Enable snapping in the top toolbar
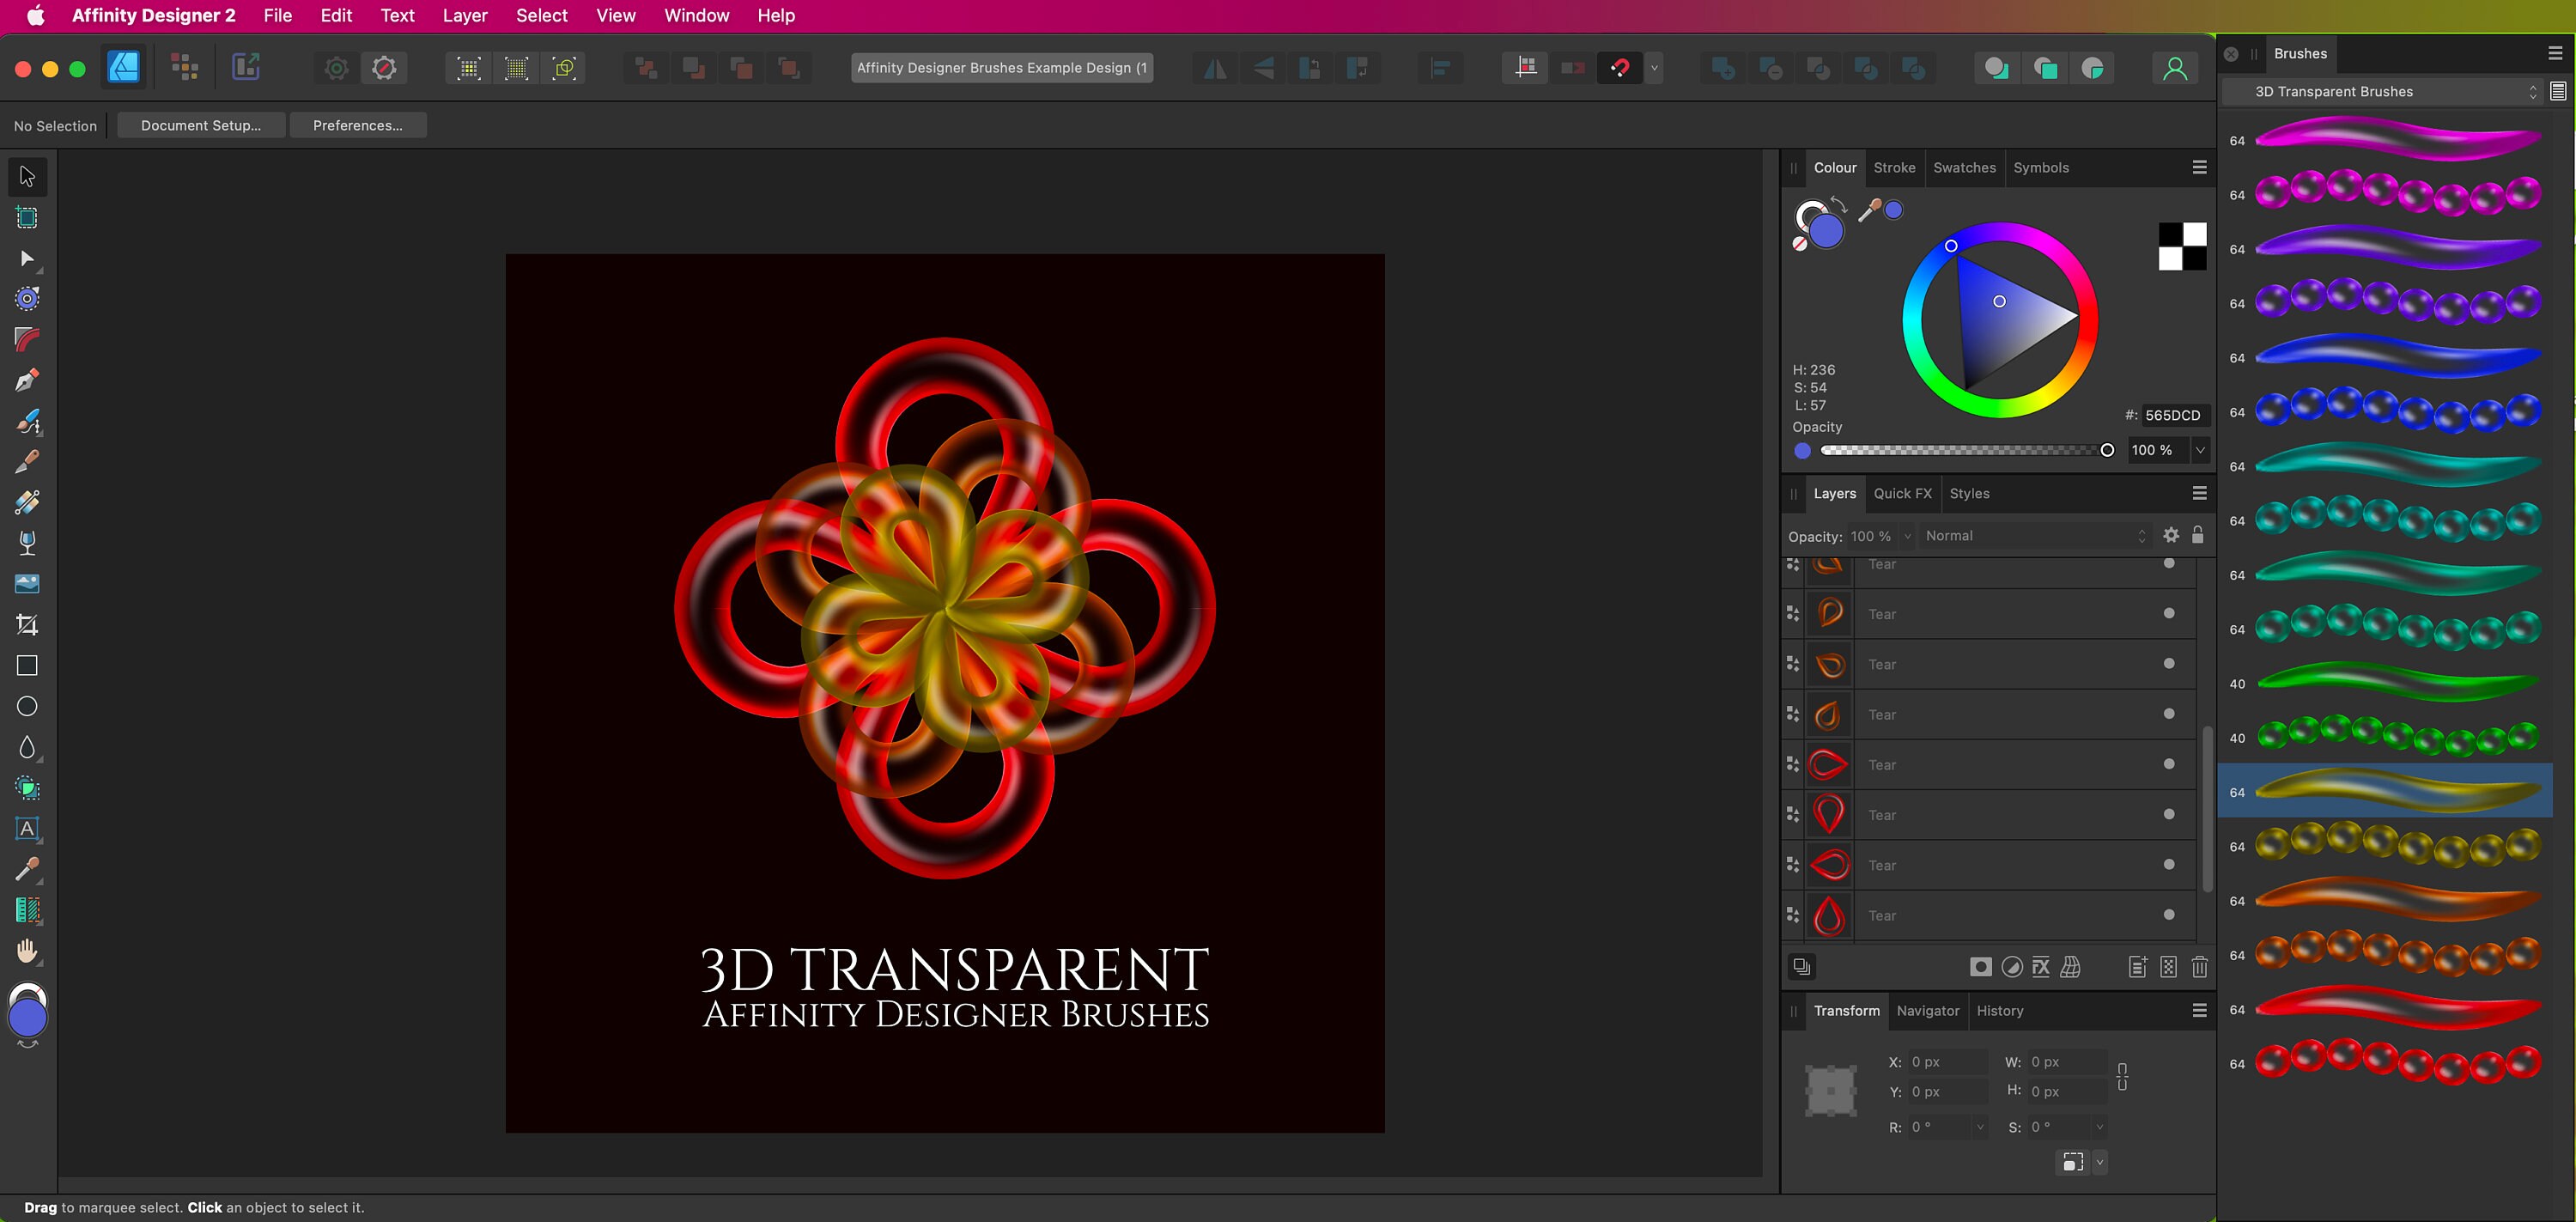The width and height of the screenshot is (2576, 1222). pos(1620,68)
